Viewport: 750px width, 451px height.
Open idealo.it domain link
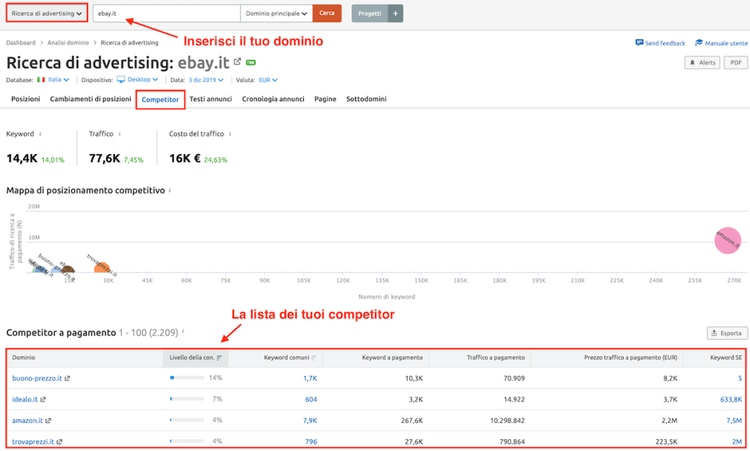coord(24,399)
